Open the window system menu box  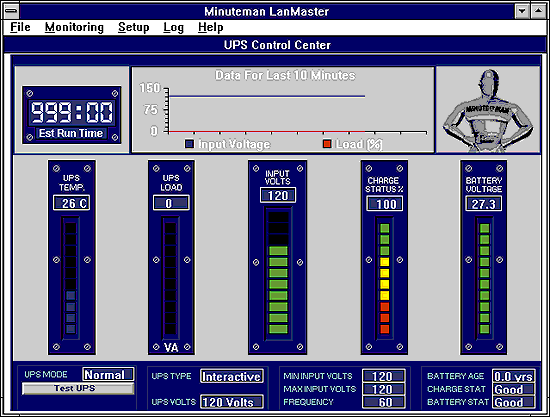pos(11,11)
